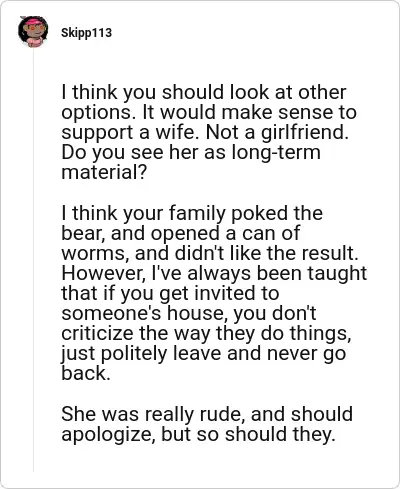Click the word 'material?' in first paragraph
Image resolution: width=400 pixels, height=489 pixels.
(x=104, y=172)
